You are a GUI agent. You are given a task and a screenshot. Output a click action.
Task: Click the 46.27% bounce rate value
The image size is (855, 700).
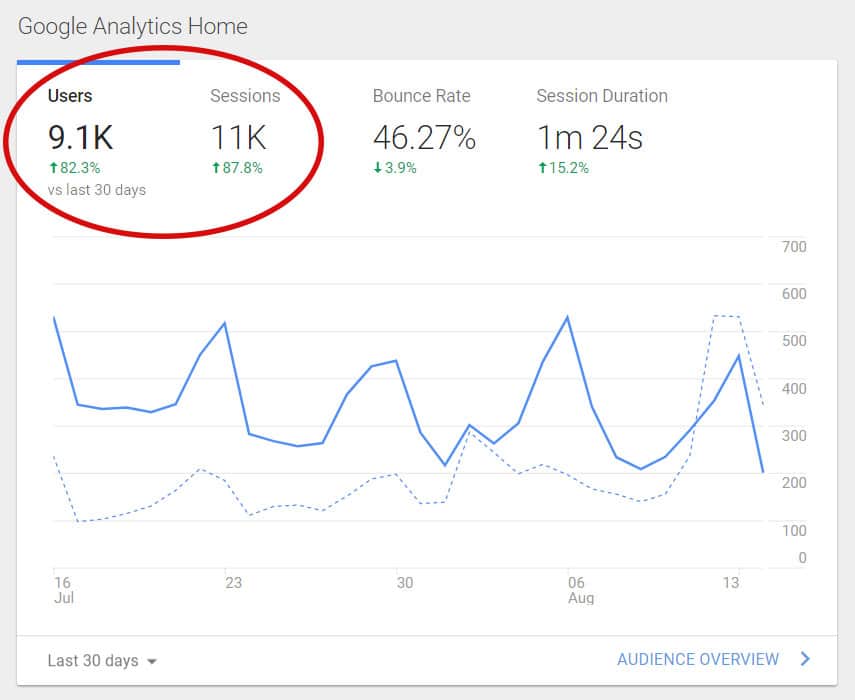(x=424, y=137)
